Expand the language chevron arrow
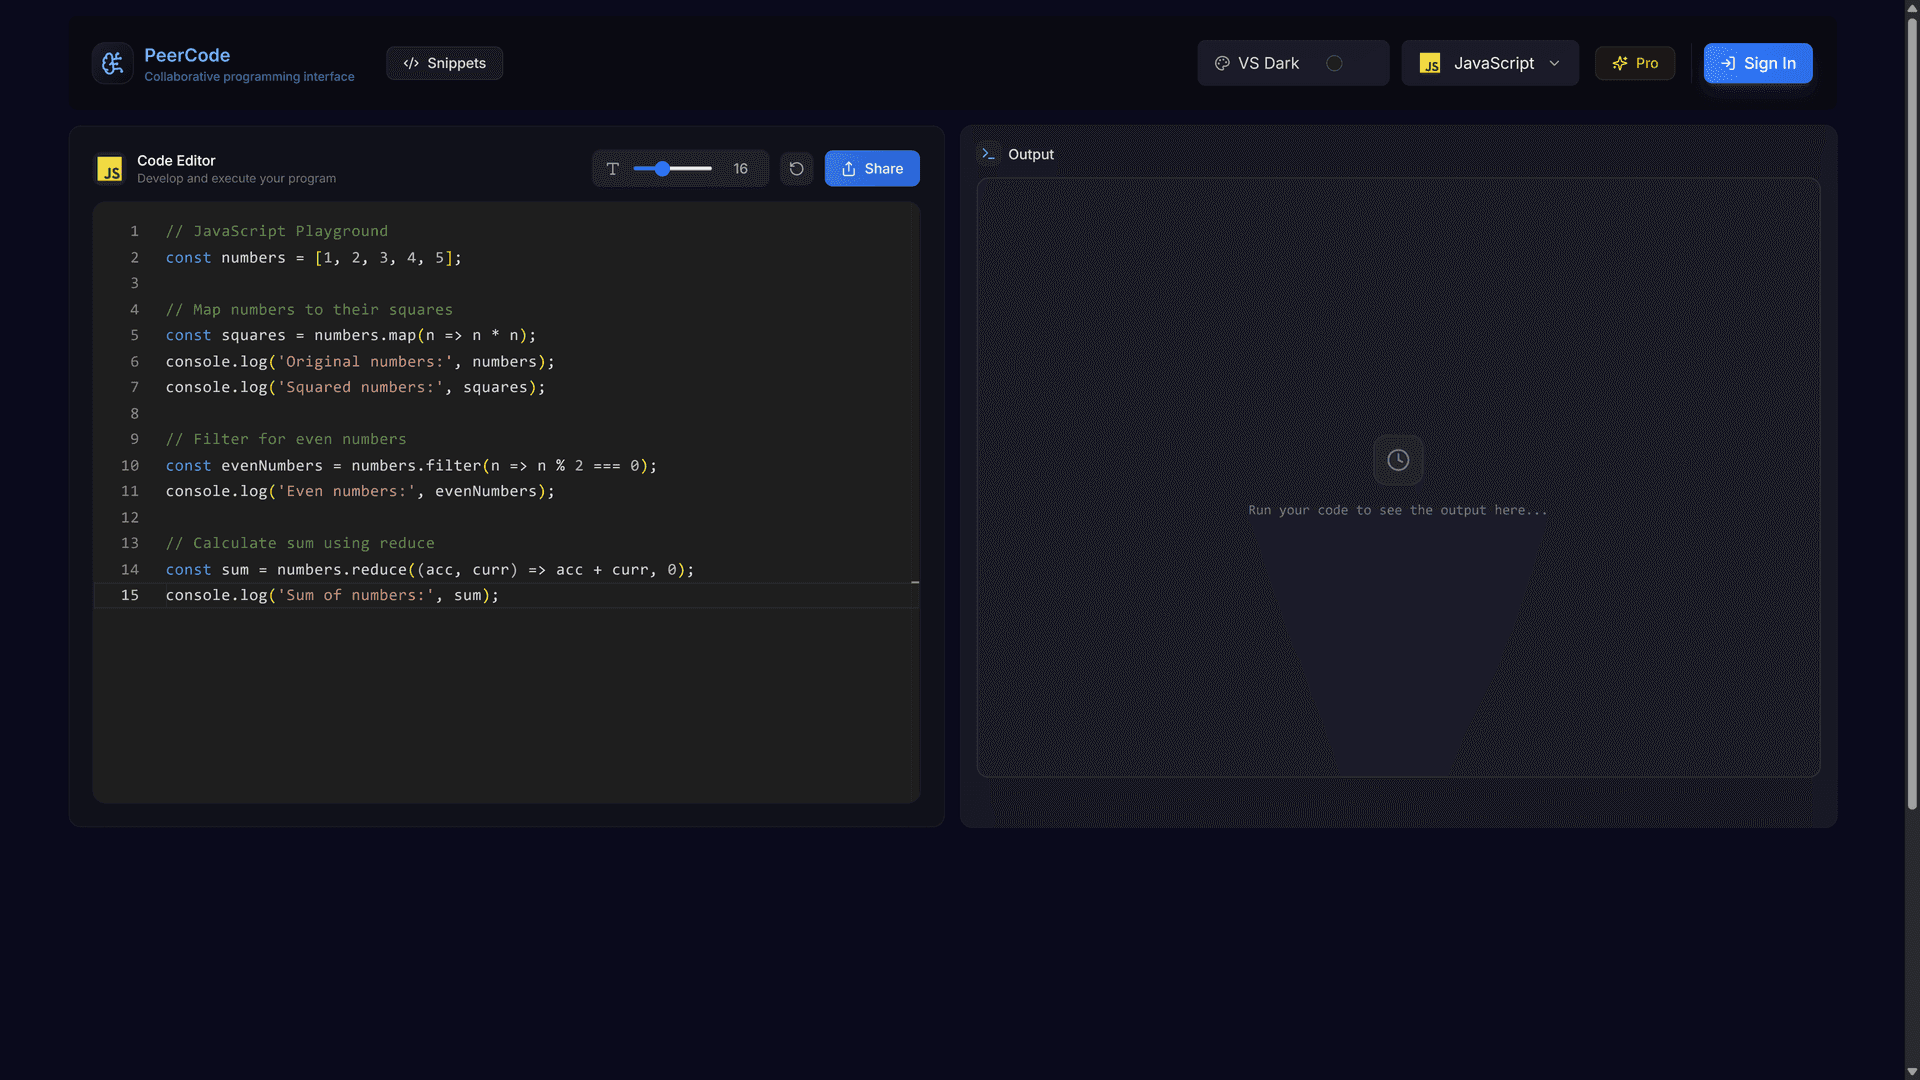The width and height of the screenshot is (1920, 1080). point(1554,62)
